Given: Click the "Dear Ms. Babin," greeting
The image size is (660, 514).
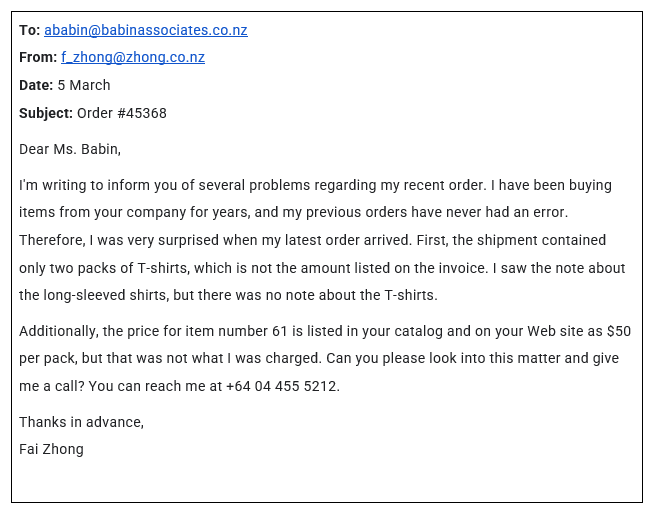Looking at the screenshot, I should (x=70, y=149).
